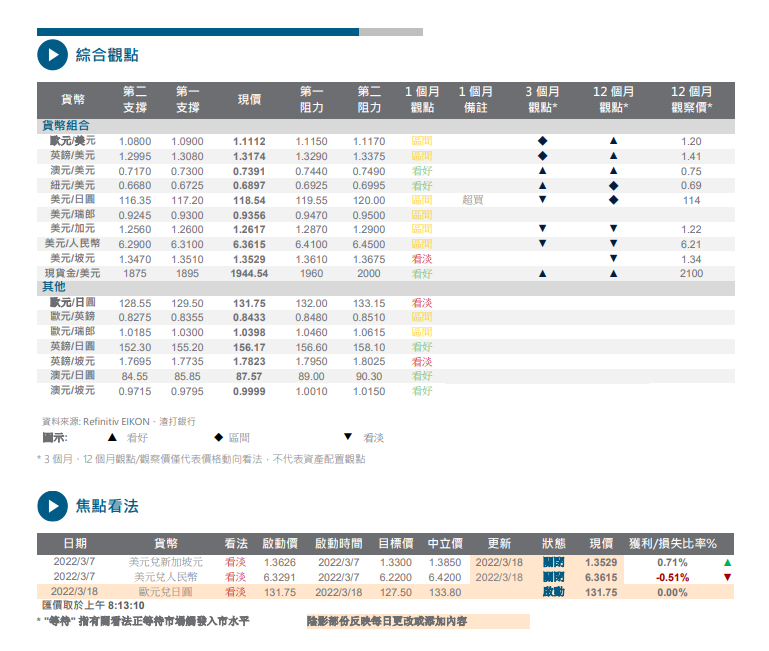The width and height of the screenshot is (769, 651).
Task: Click the 12 個月觀察價 column header
Action: (x=691, y=99)
